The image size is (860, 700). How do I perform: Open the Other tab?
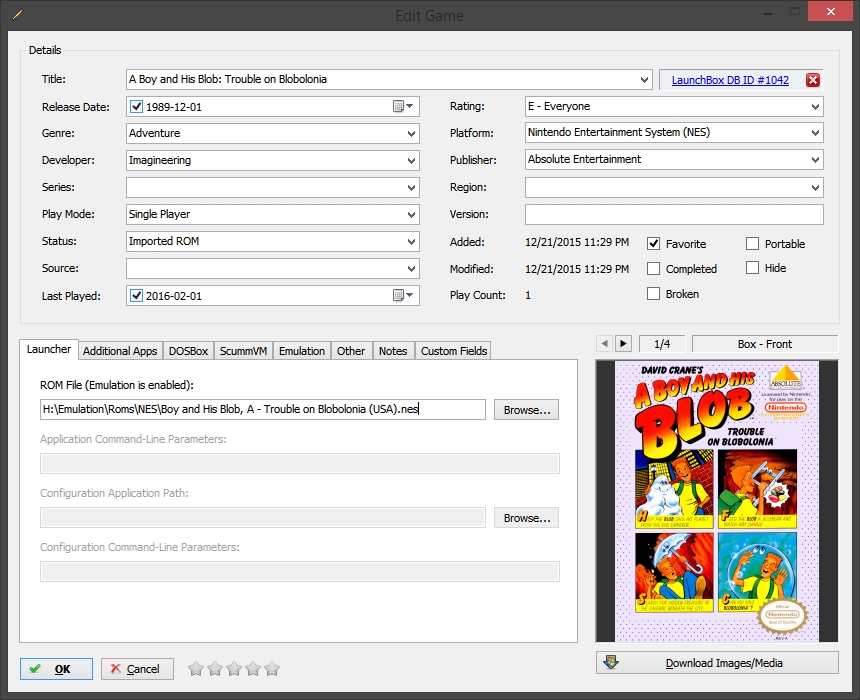coord(351,351)
